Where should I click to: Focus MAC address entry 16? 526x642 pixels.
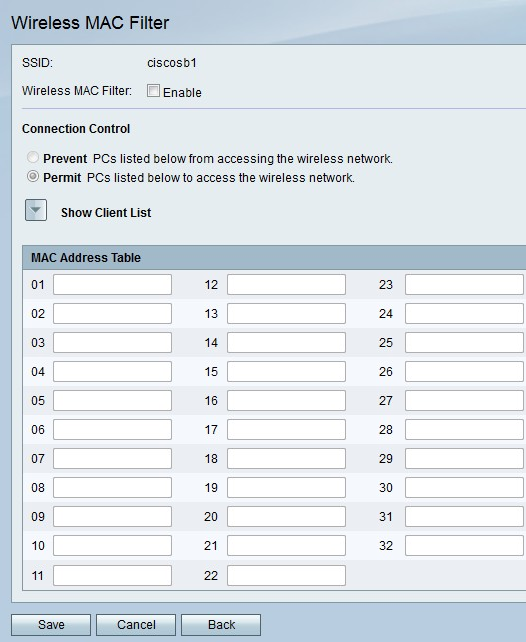click(286, 400)
